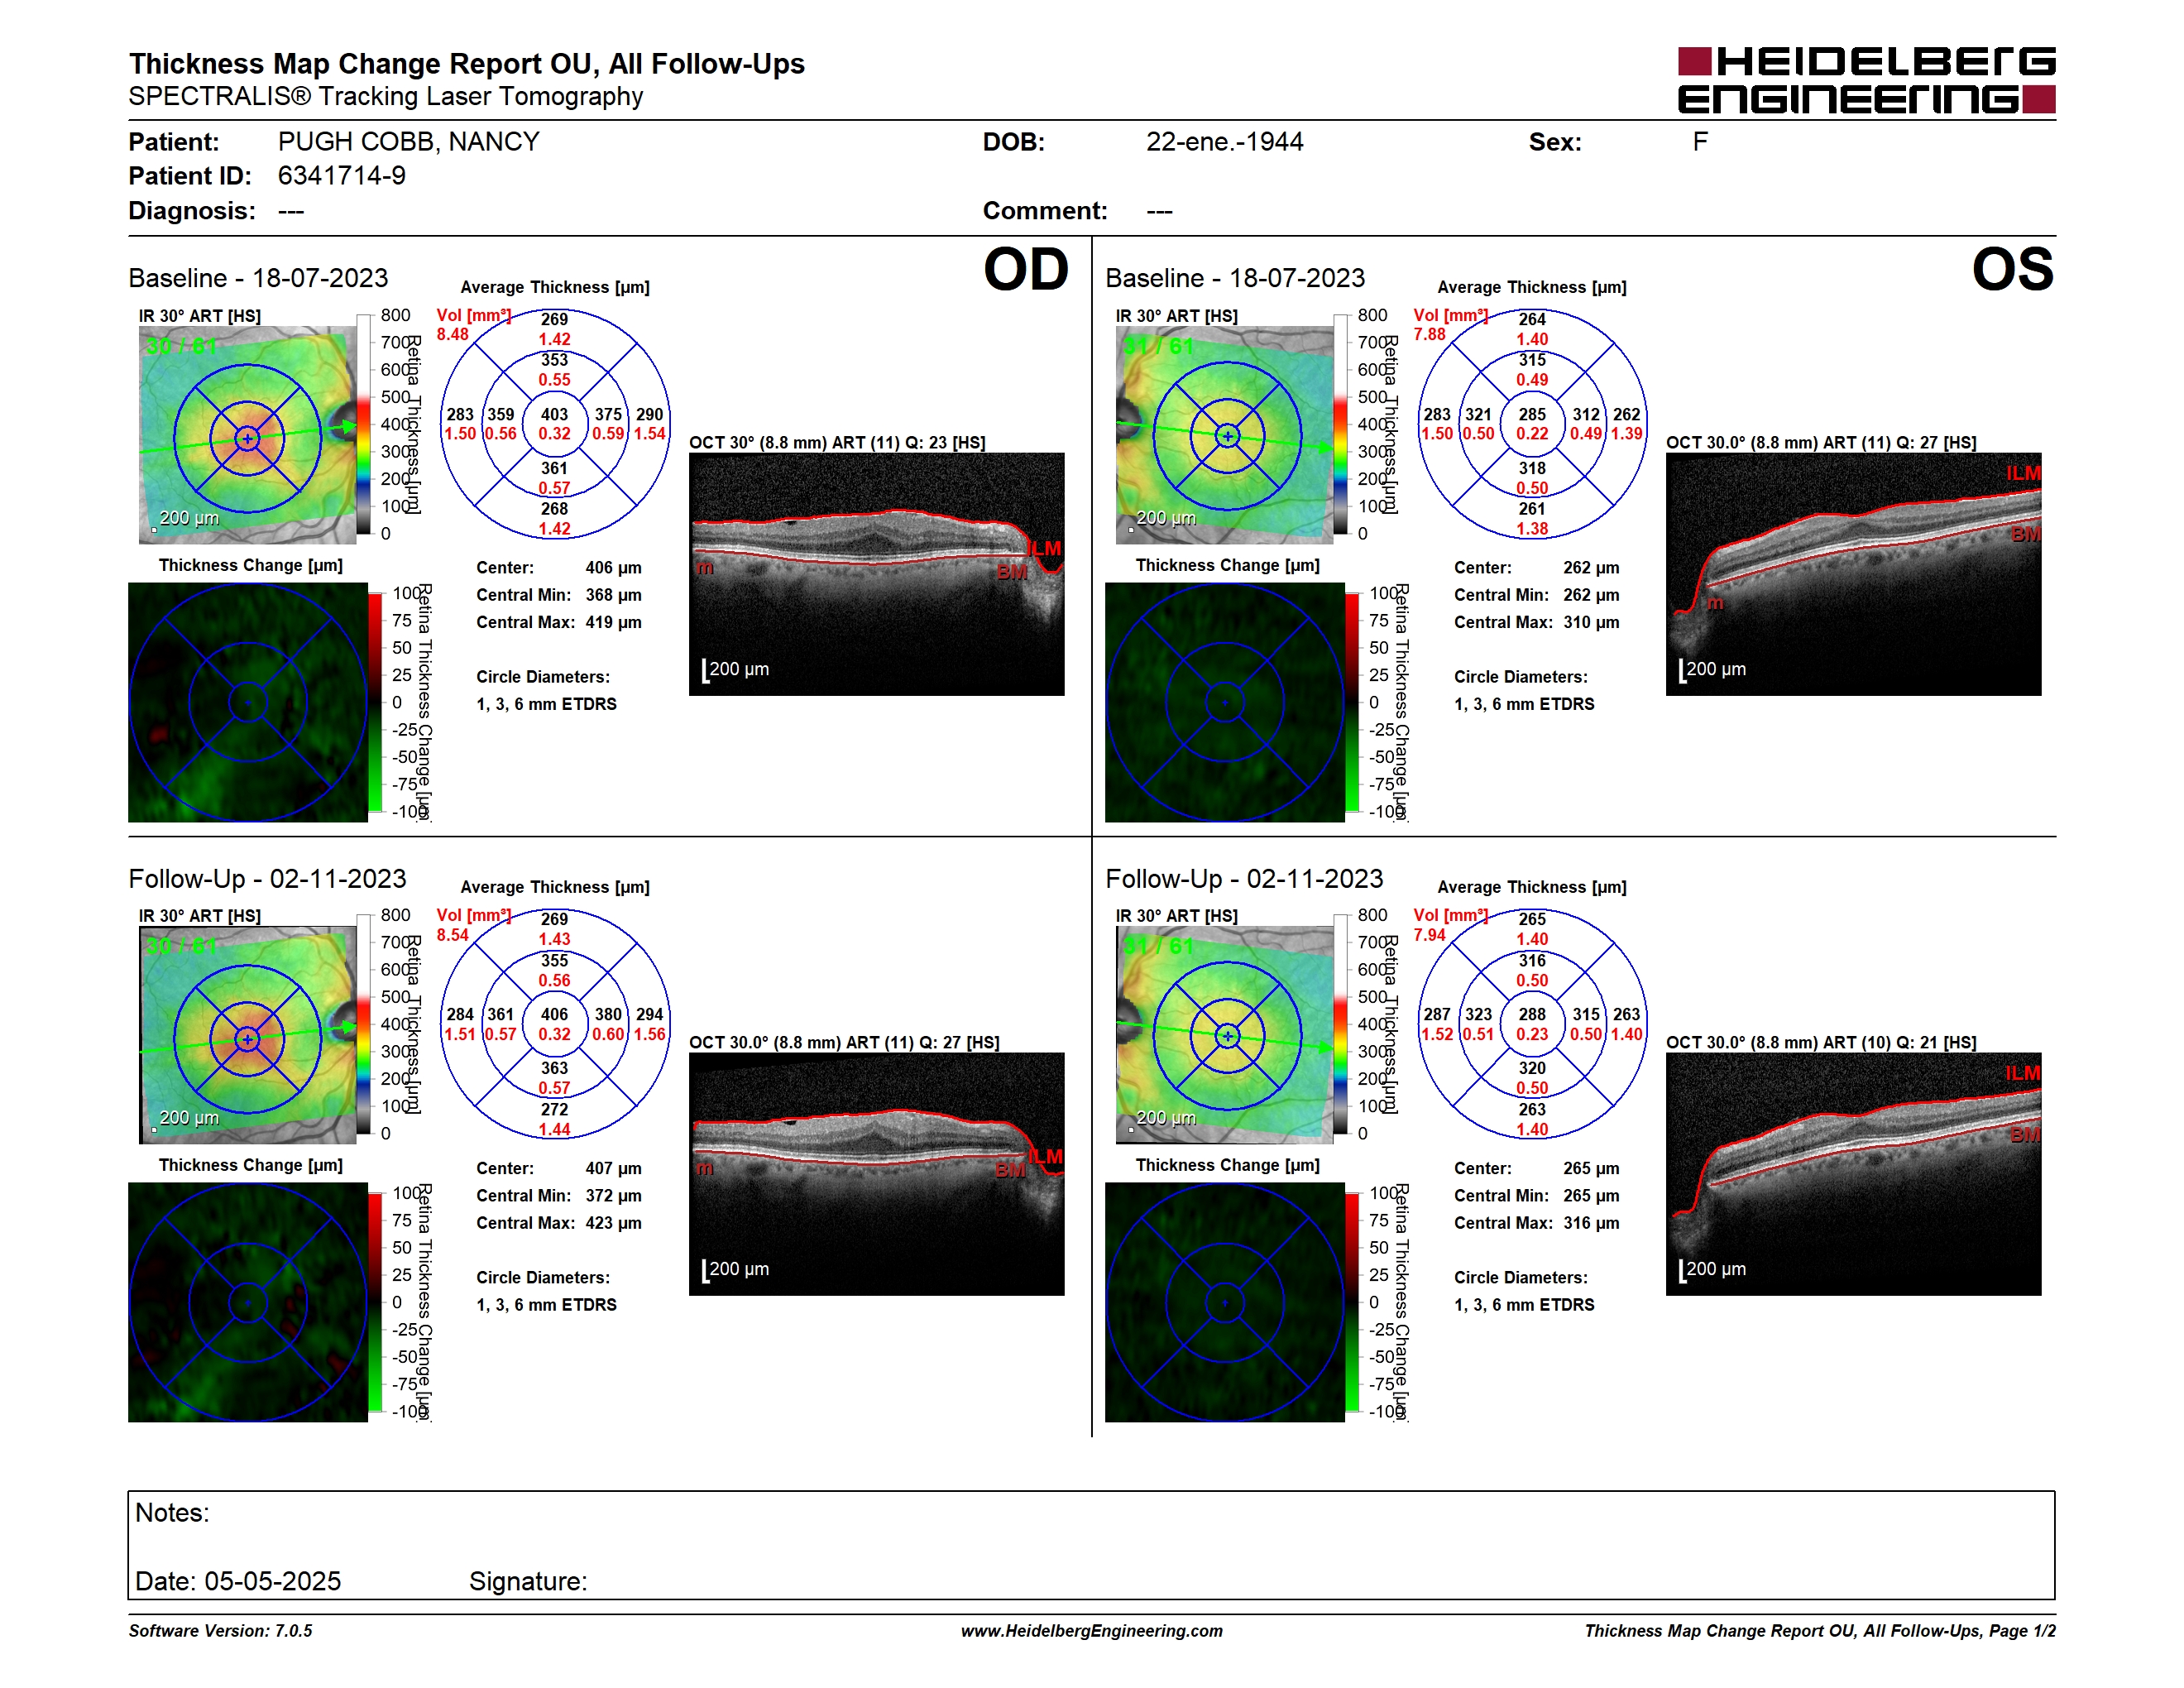The width and height of the screenshot is (2184, 1688).
Task: Open the OS baseline thickness change map
Action: click(x=1225, y=703)
